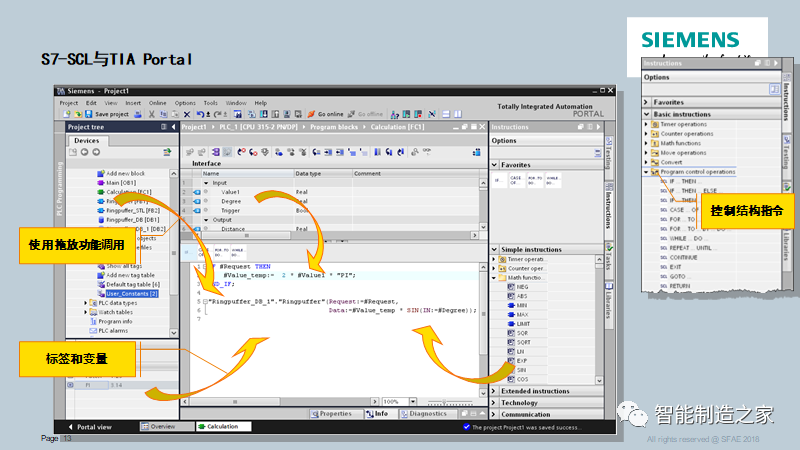The image size is (800, 450).
Task: Click the rightmost icon in Project tree toolbar
Action: 167,152
